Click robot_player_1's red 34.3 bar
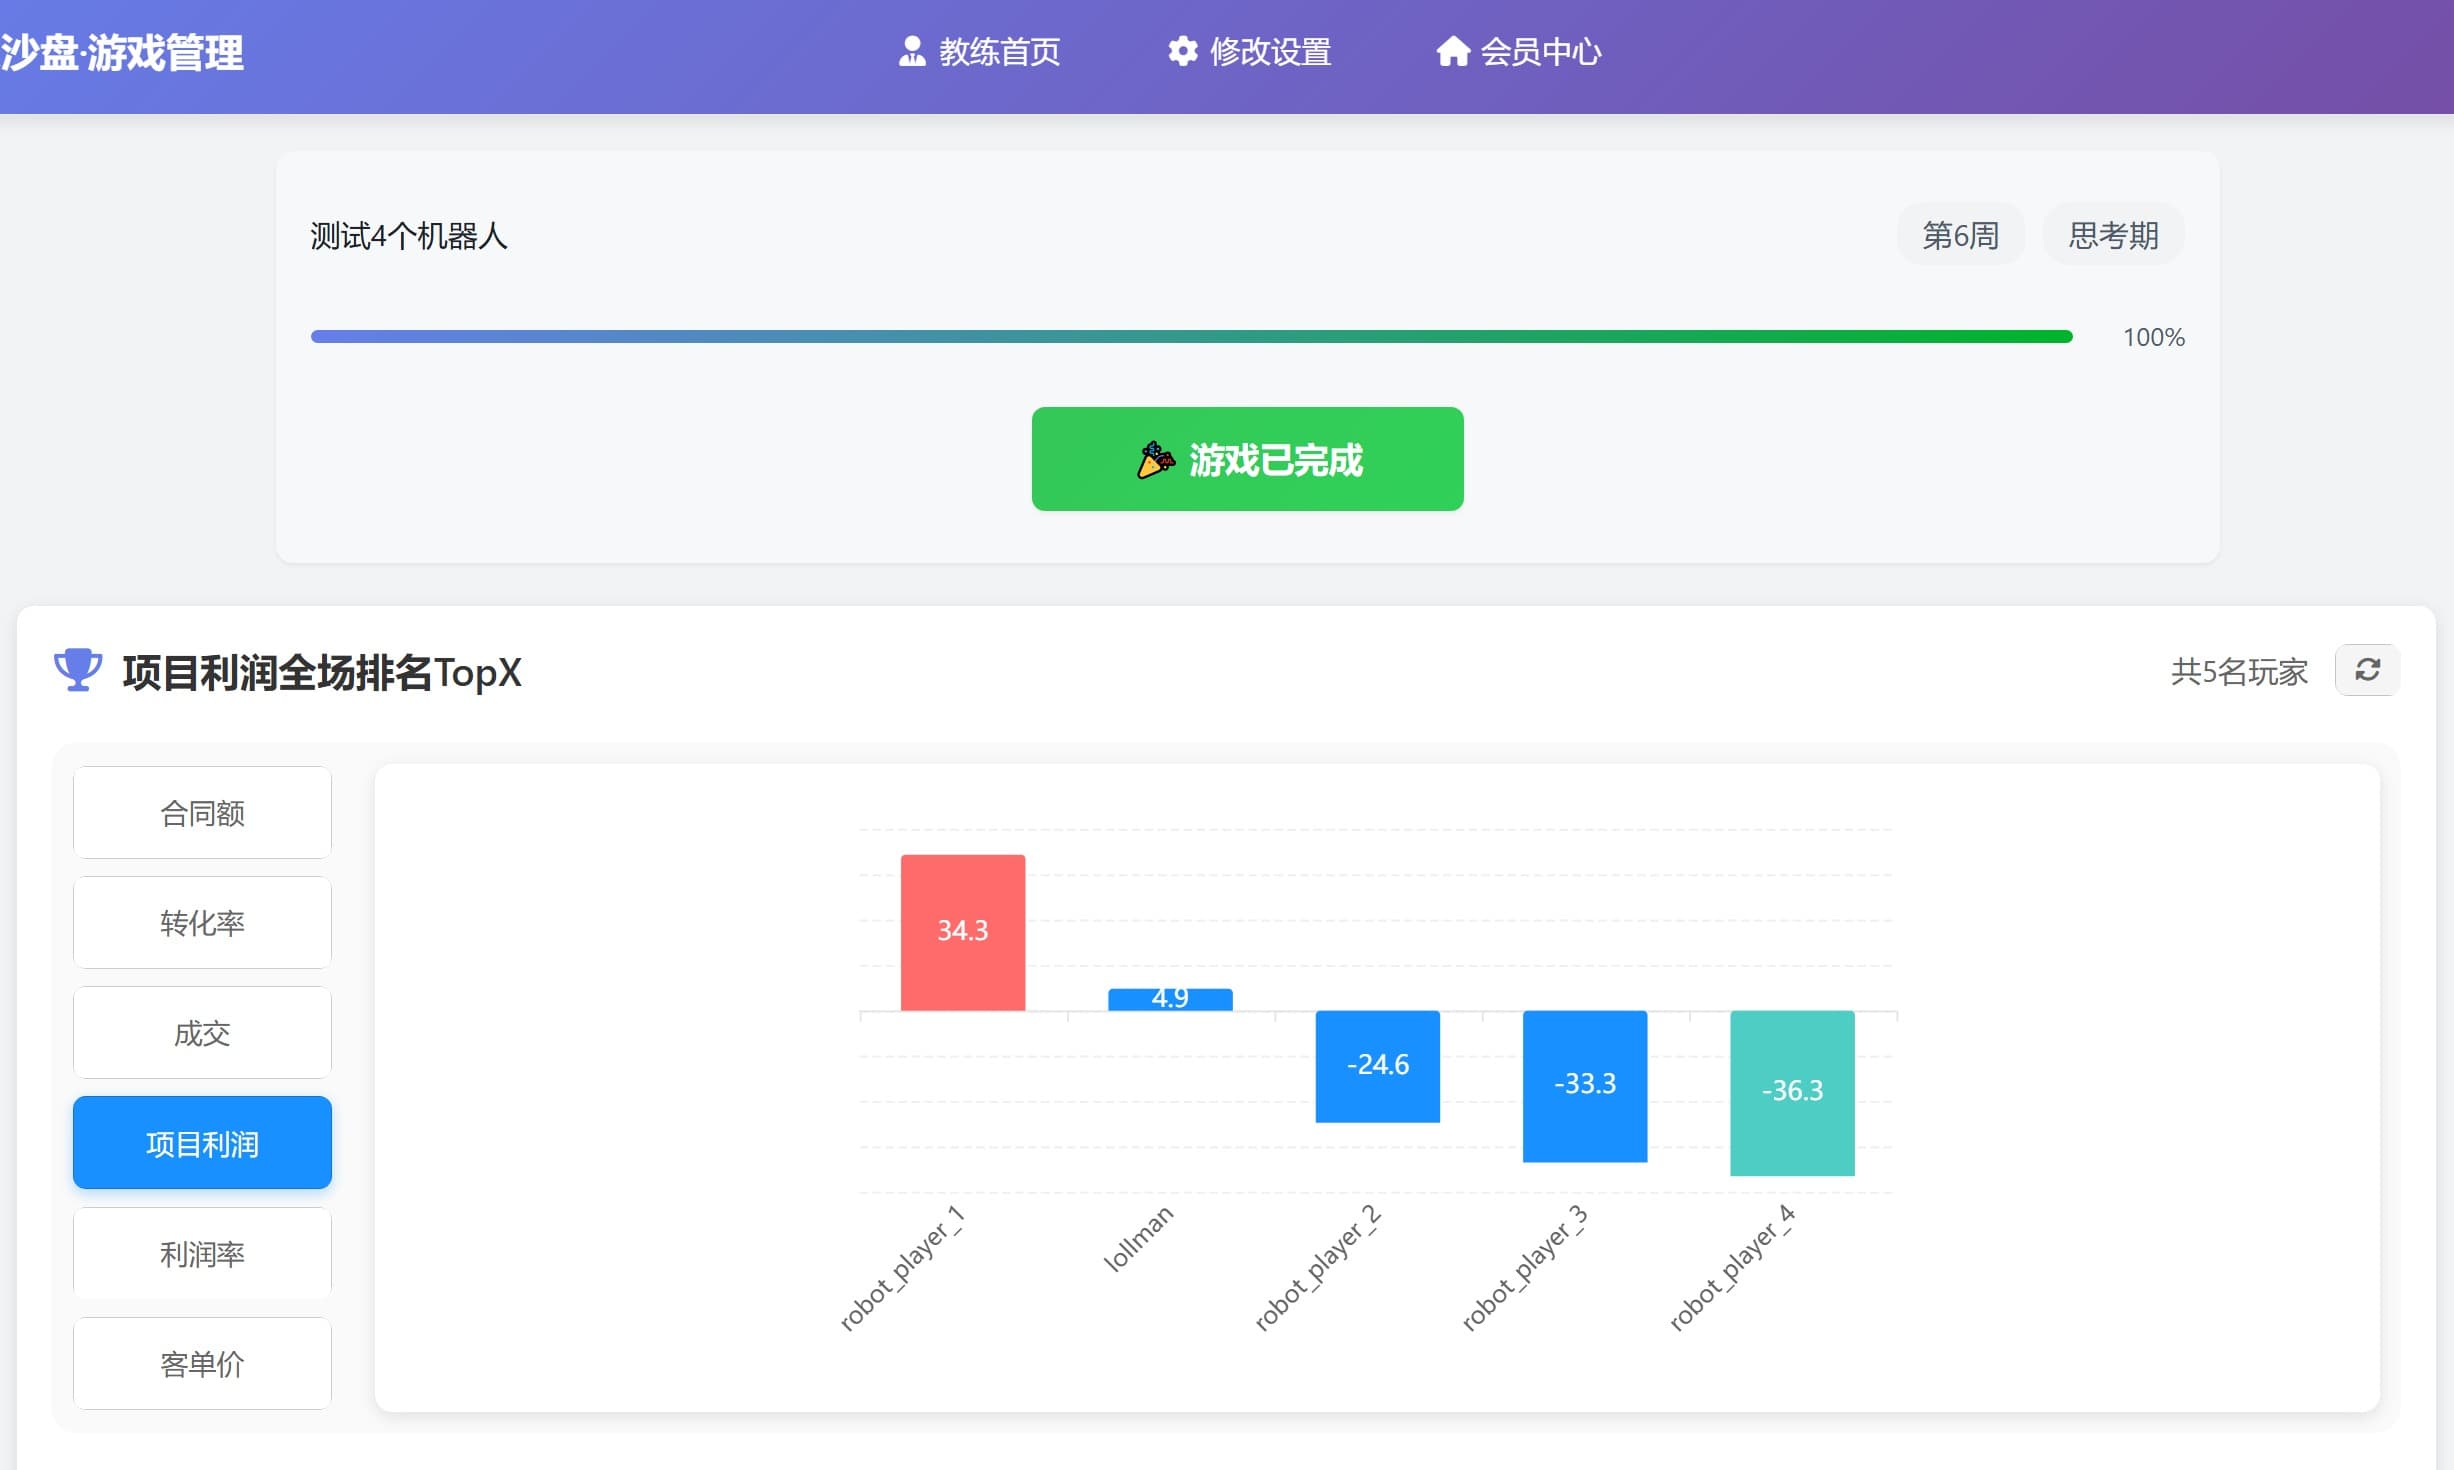The height and width of the screenshot is (1470, 2454). 962,931
